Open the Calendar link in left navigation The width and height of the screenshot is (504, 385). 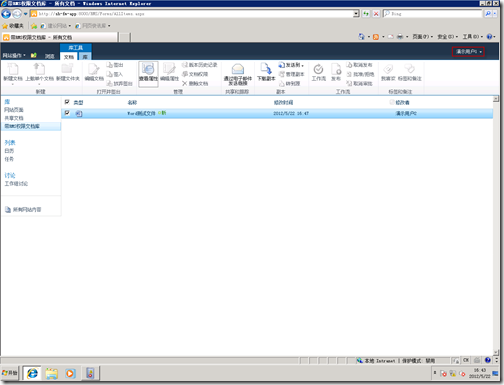point(9,151)
